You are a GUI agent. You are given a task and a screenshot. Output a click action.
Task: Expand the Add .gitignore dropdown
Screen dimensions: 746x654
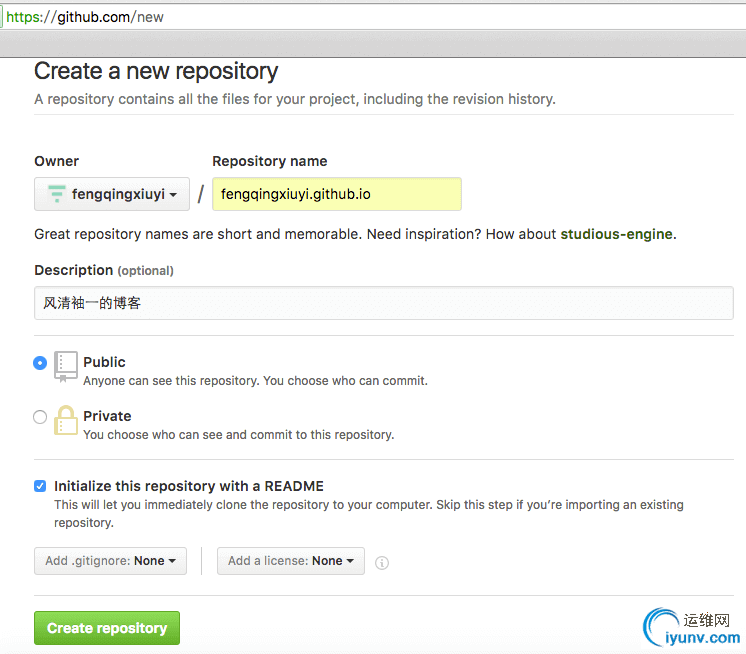(110, 561)
